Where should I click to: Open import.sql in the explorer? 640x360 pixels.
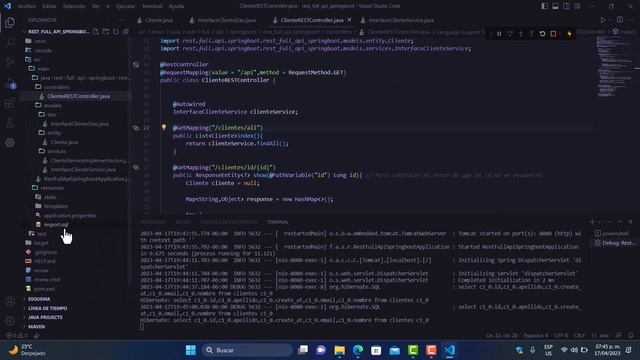pyautogui.click(x=56, y=224)
